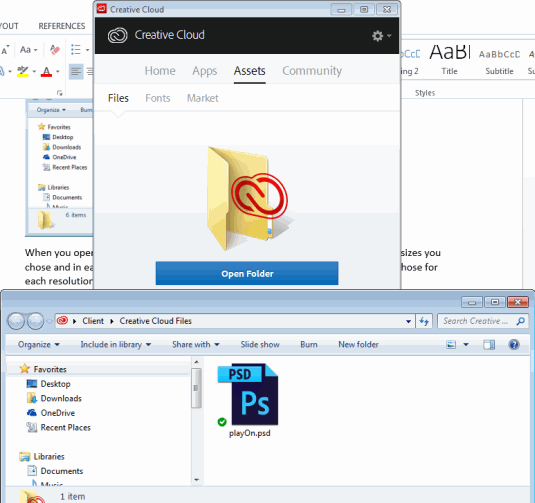Open REFERENCES tab in Word ribbon
The image size is (535, 503).
tap(62, 26)
